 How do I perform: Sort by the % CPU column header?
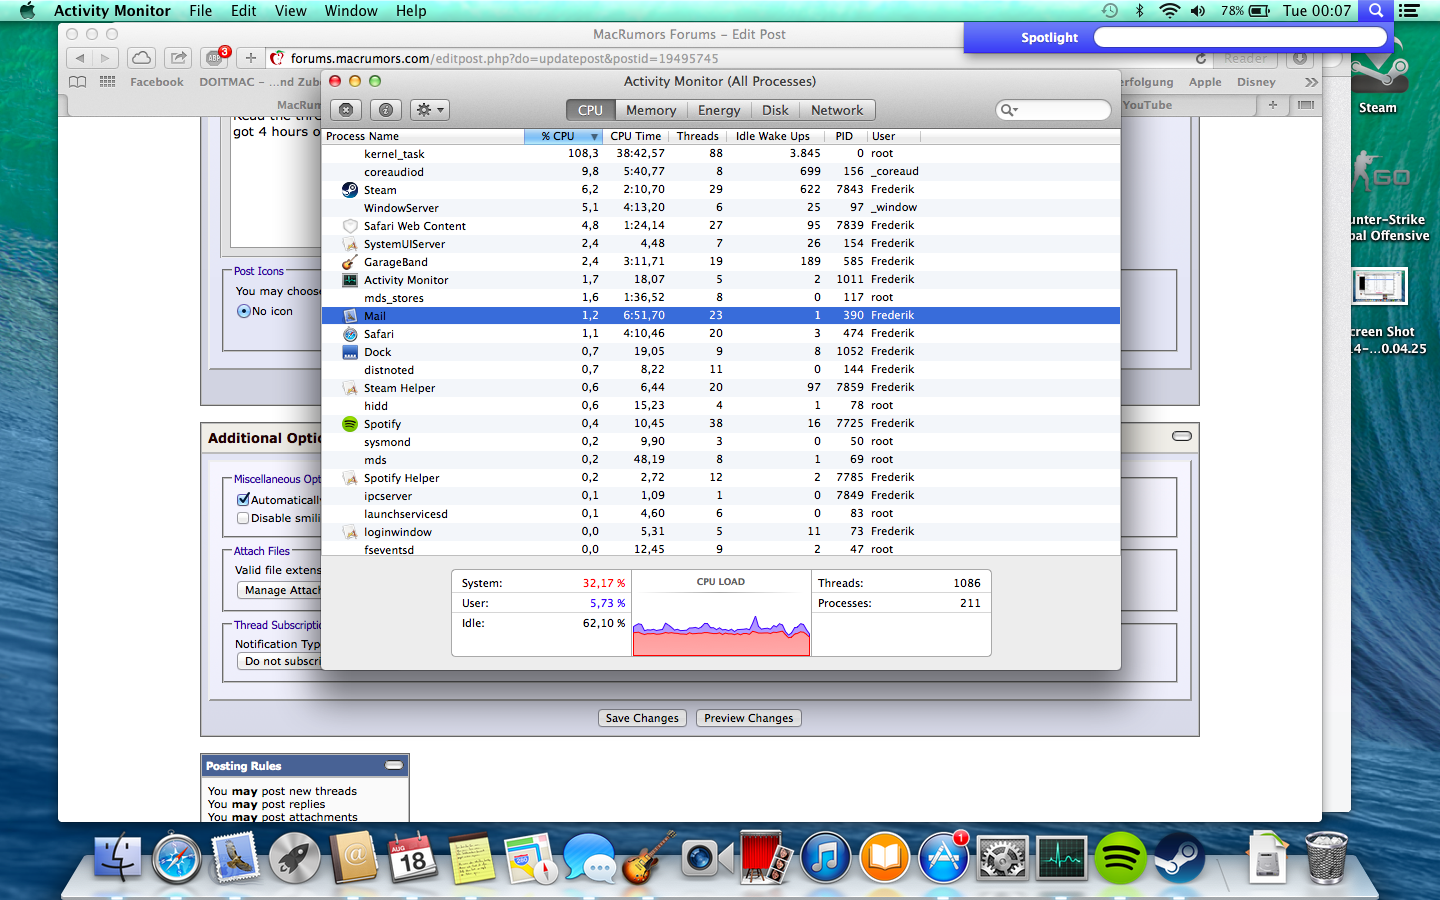pos(563,136)
